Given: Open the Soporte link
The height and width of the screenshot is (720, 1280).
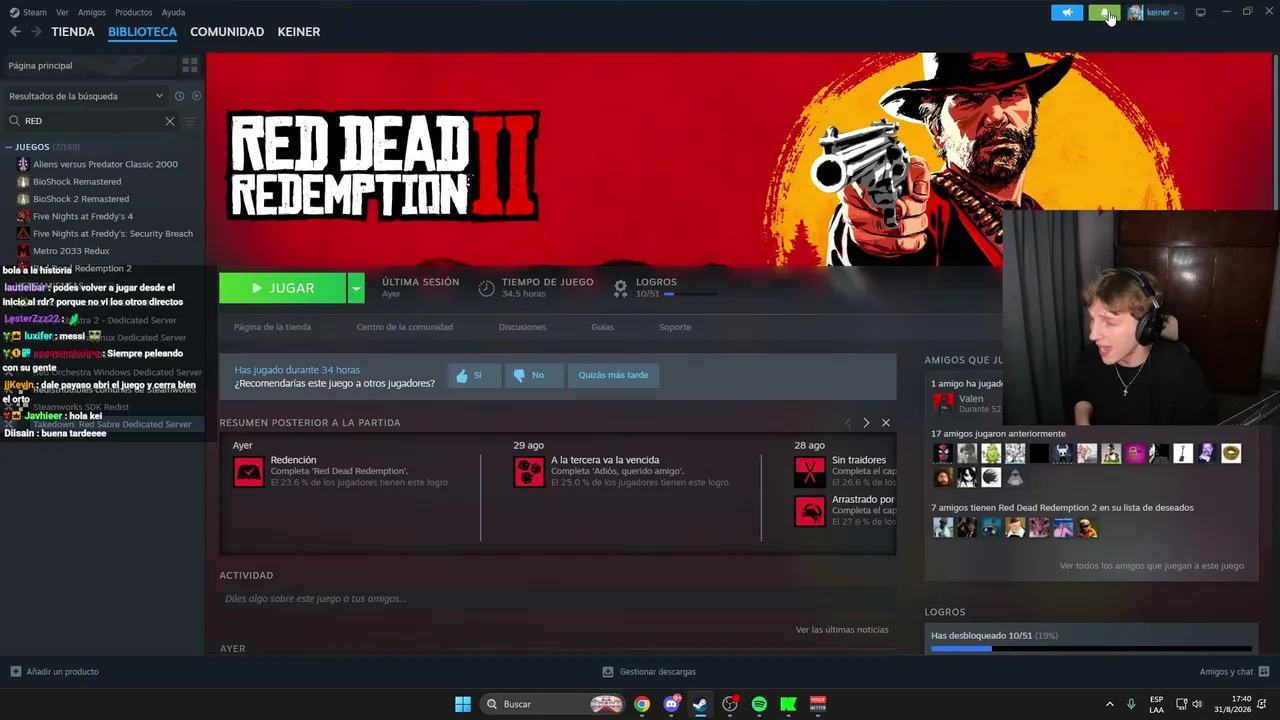Looking at the screenshot, I should pyautogui.click(x=675, y=327).
